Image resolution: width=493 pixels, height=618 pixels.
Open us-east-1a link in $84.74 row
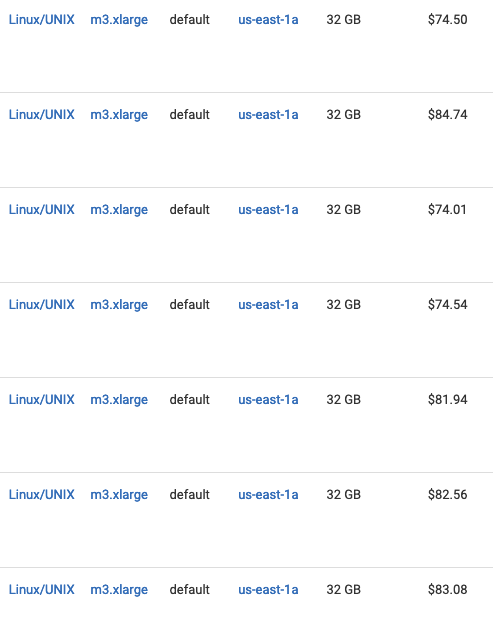click(268, 114)
